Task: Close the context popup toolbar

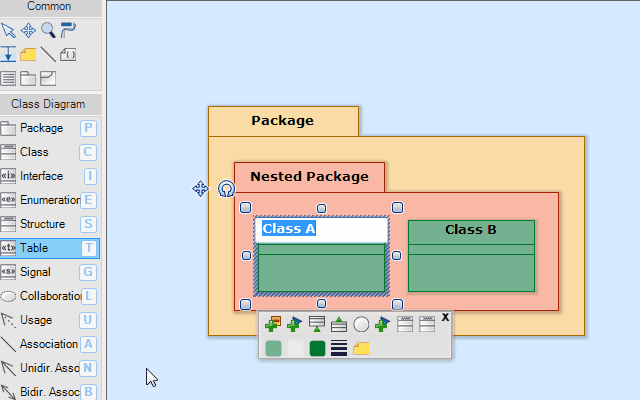Action: [445, 317]
